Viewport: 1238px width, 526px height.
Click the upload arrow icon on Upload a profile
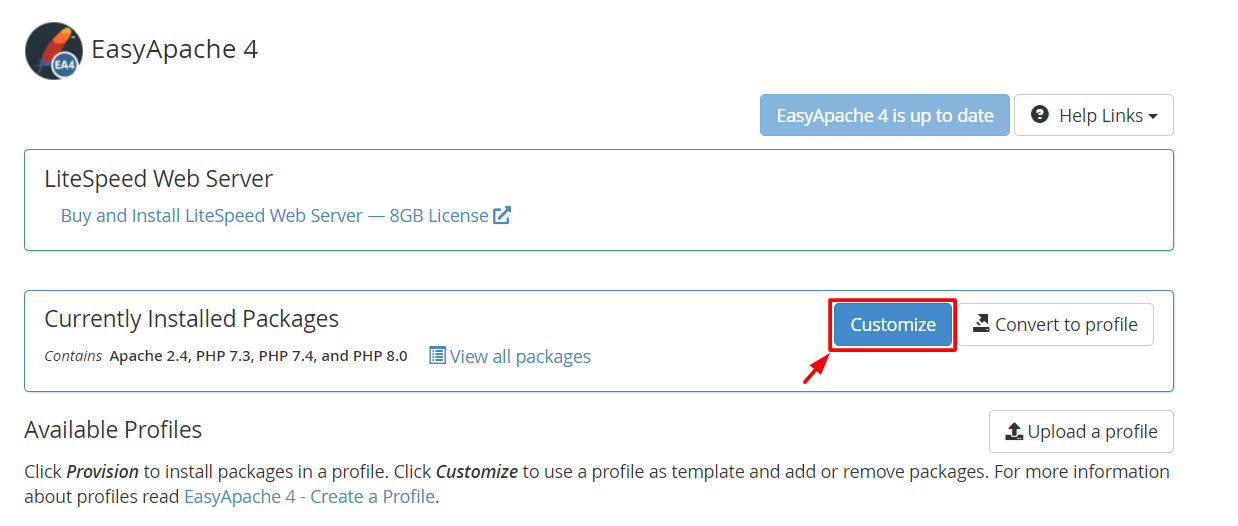(x=1014, y=431)
